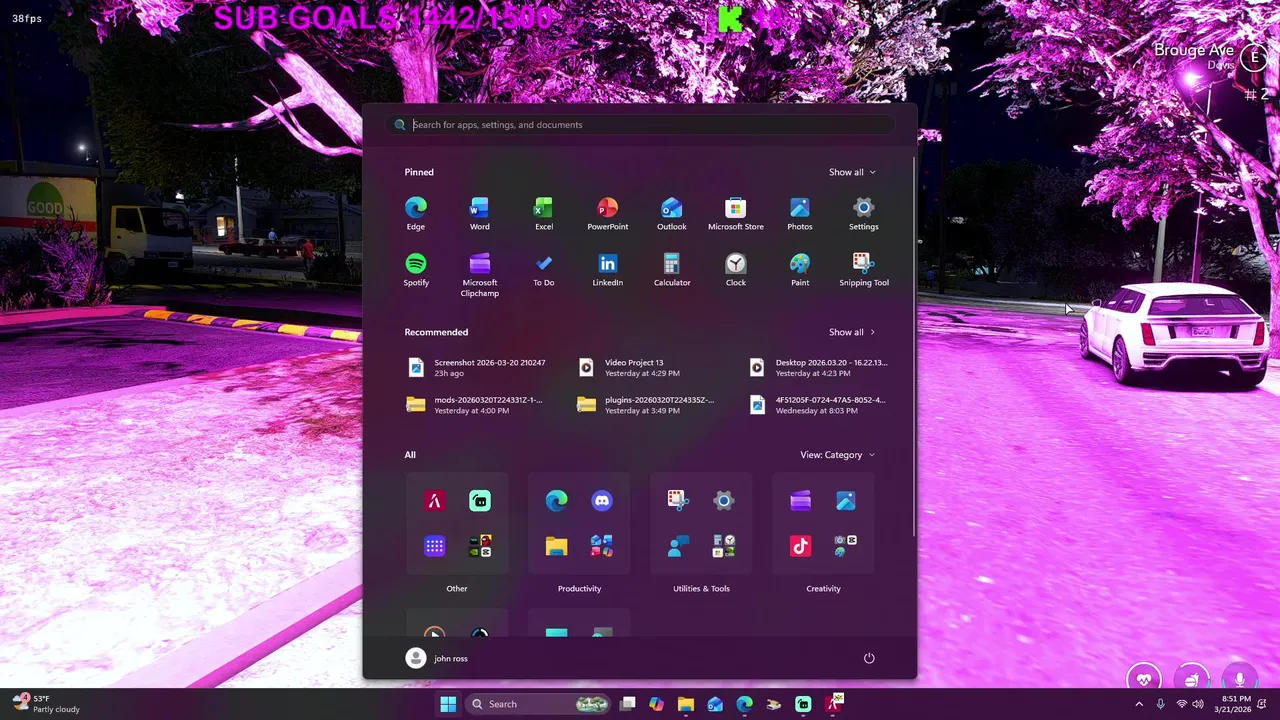Screen dimensions: 1280x720
Task: Show all recommended items
Action: 852,332
